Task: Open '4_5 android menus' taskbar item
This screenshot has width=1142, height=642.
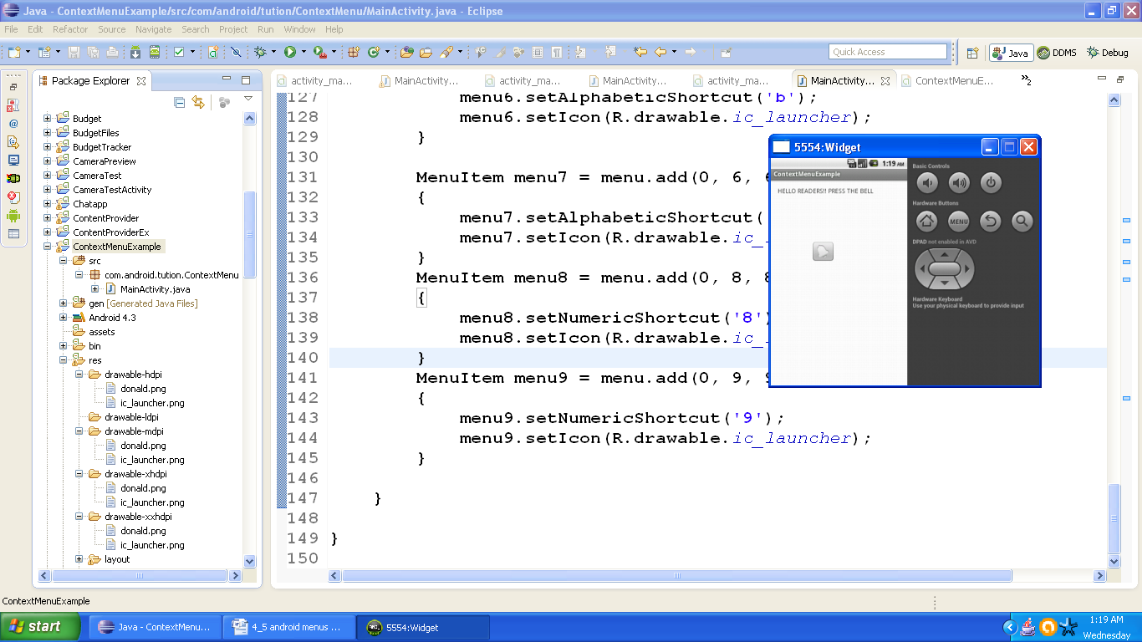Action: coord(287,627)
